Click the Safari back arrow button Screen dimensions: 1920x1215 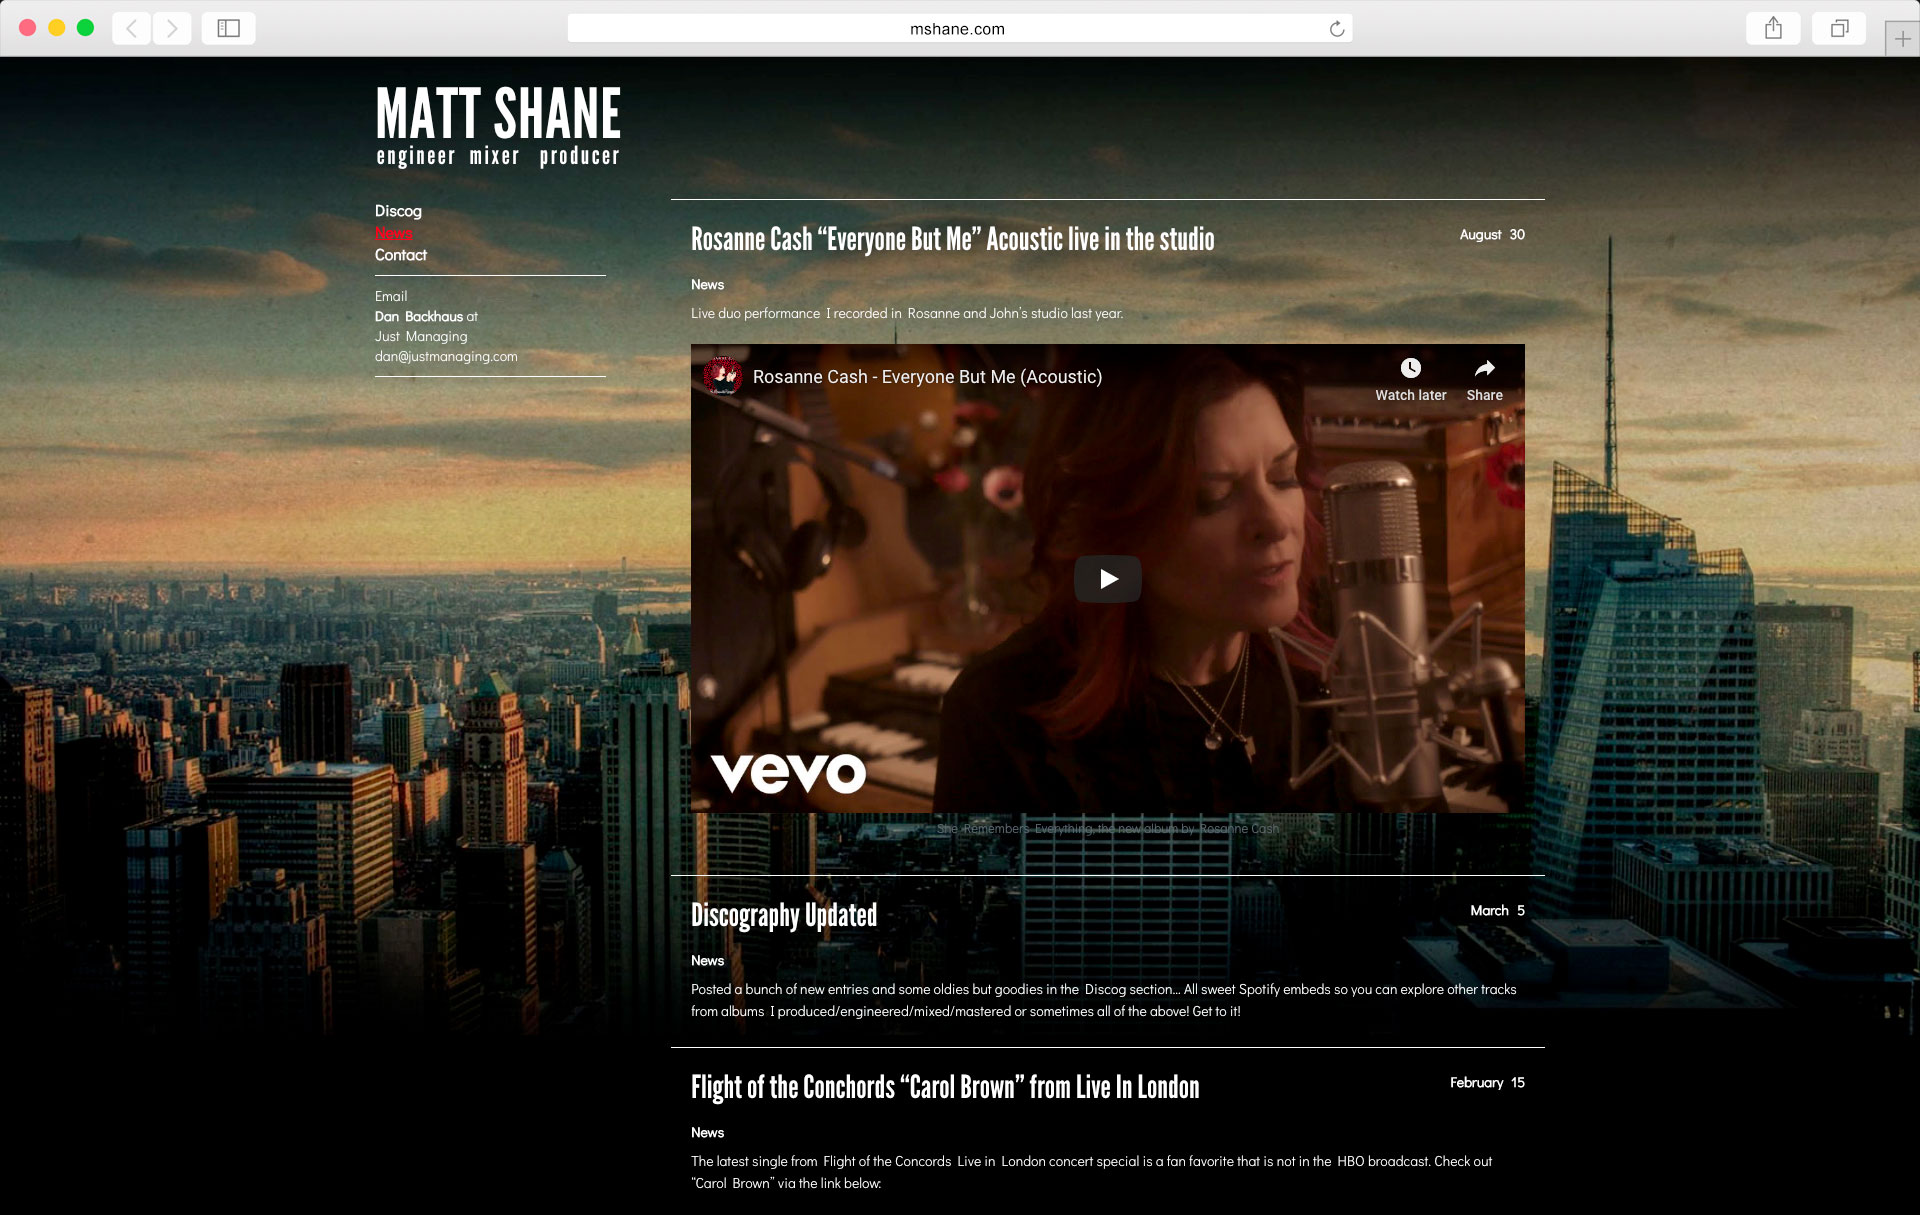pos(132,28)
